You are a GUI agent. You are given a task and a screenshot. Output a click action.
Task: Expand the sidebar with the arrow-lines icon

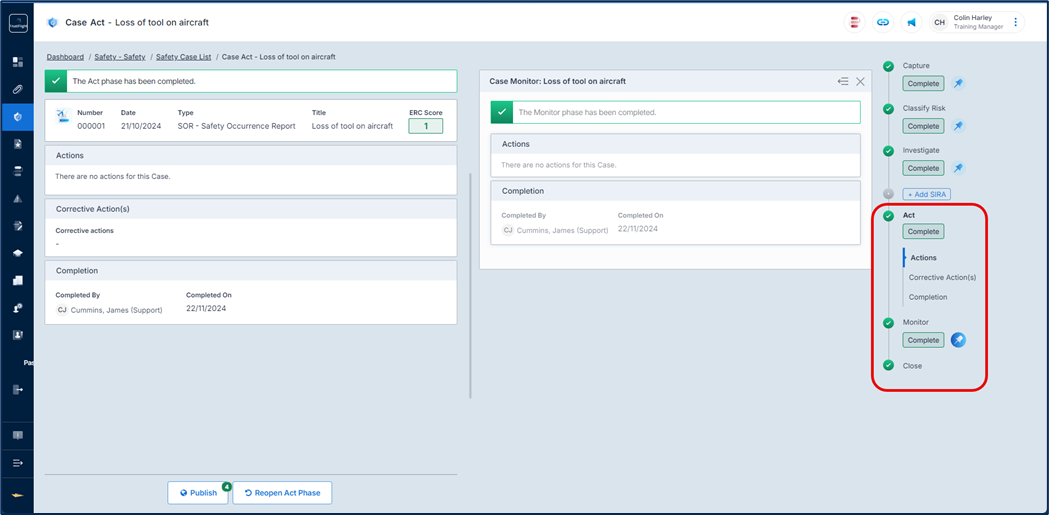17,463
